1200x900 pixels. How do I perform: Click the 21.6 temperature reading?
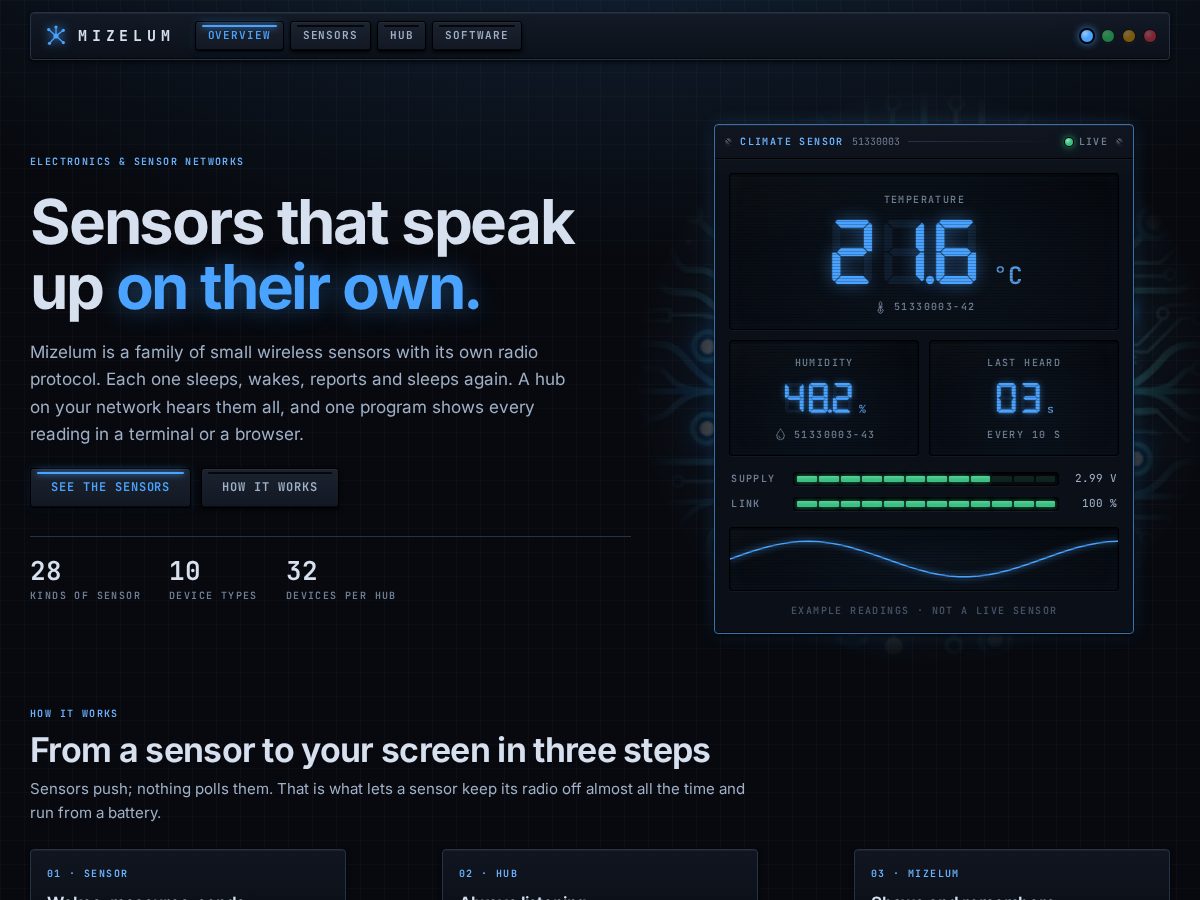pos(904,252)
